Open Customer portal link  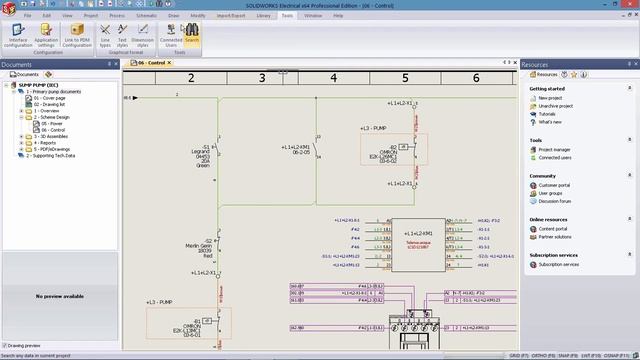pyautogui.click(x=554, y=185)
